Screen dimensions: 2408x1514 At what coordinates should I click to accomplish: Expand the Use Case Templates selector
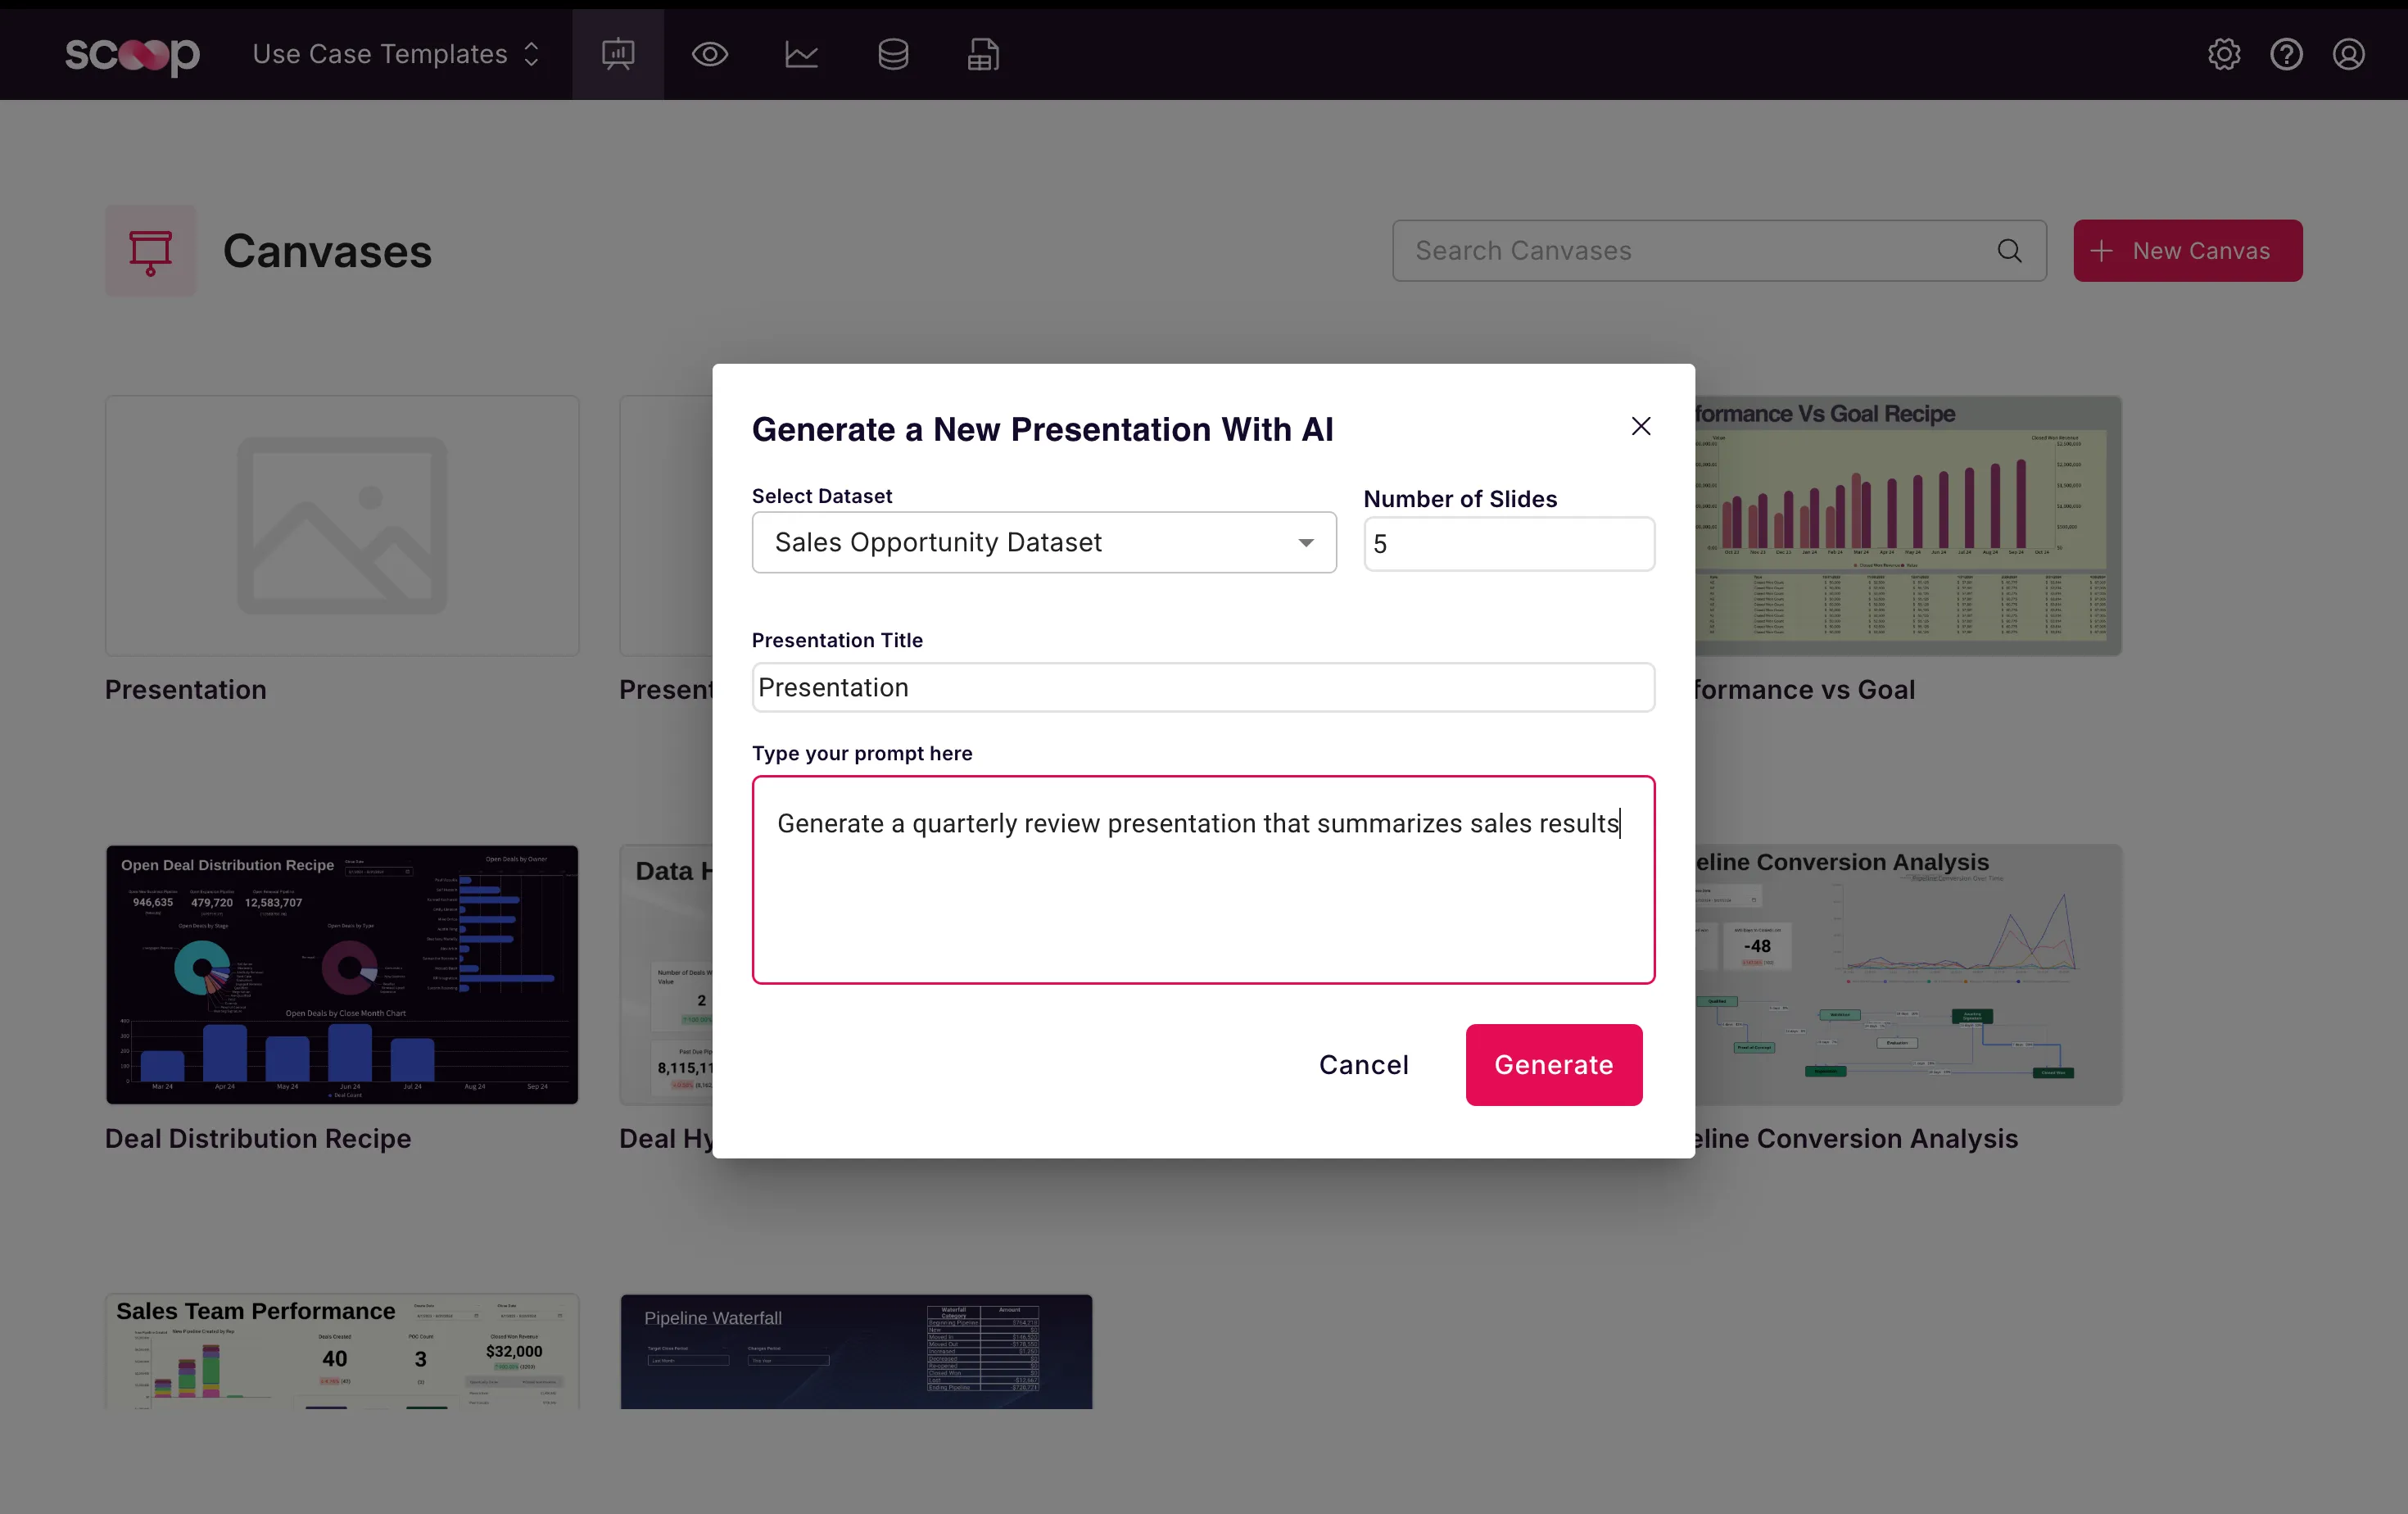pos(396,54)
